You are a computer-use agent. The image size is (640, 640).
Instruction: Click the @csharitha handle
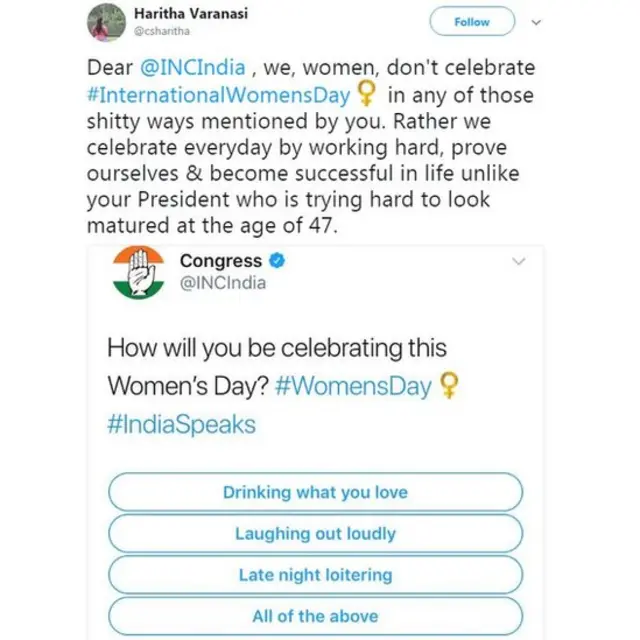coord(161,32)
